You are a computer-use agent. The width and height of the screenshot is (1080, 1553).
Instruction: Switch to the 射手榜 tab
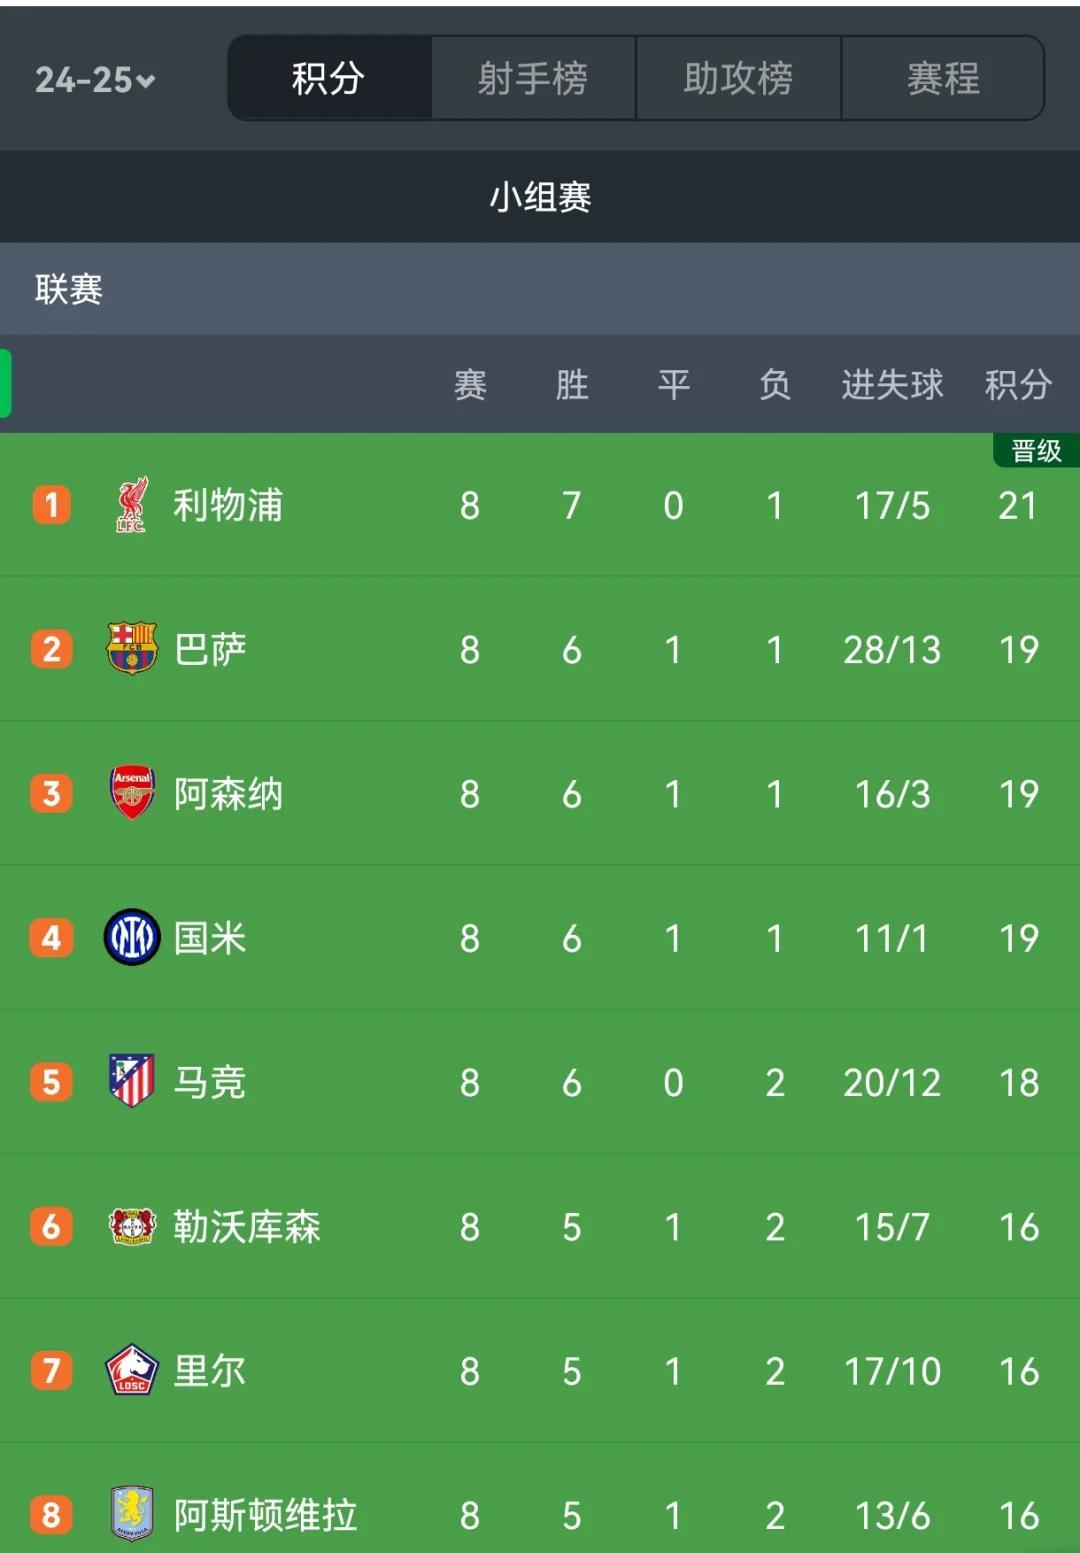(x=533, y=78)
